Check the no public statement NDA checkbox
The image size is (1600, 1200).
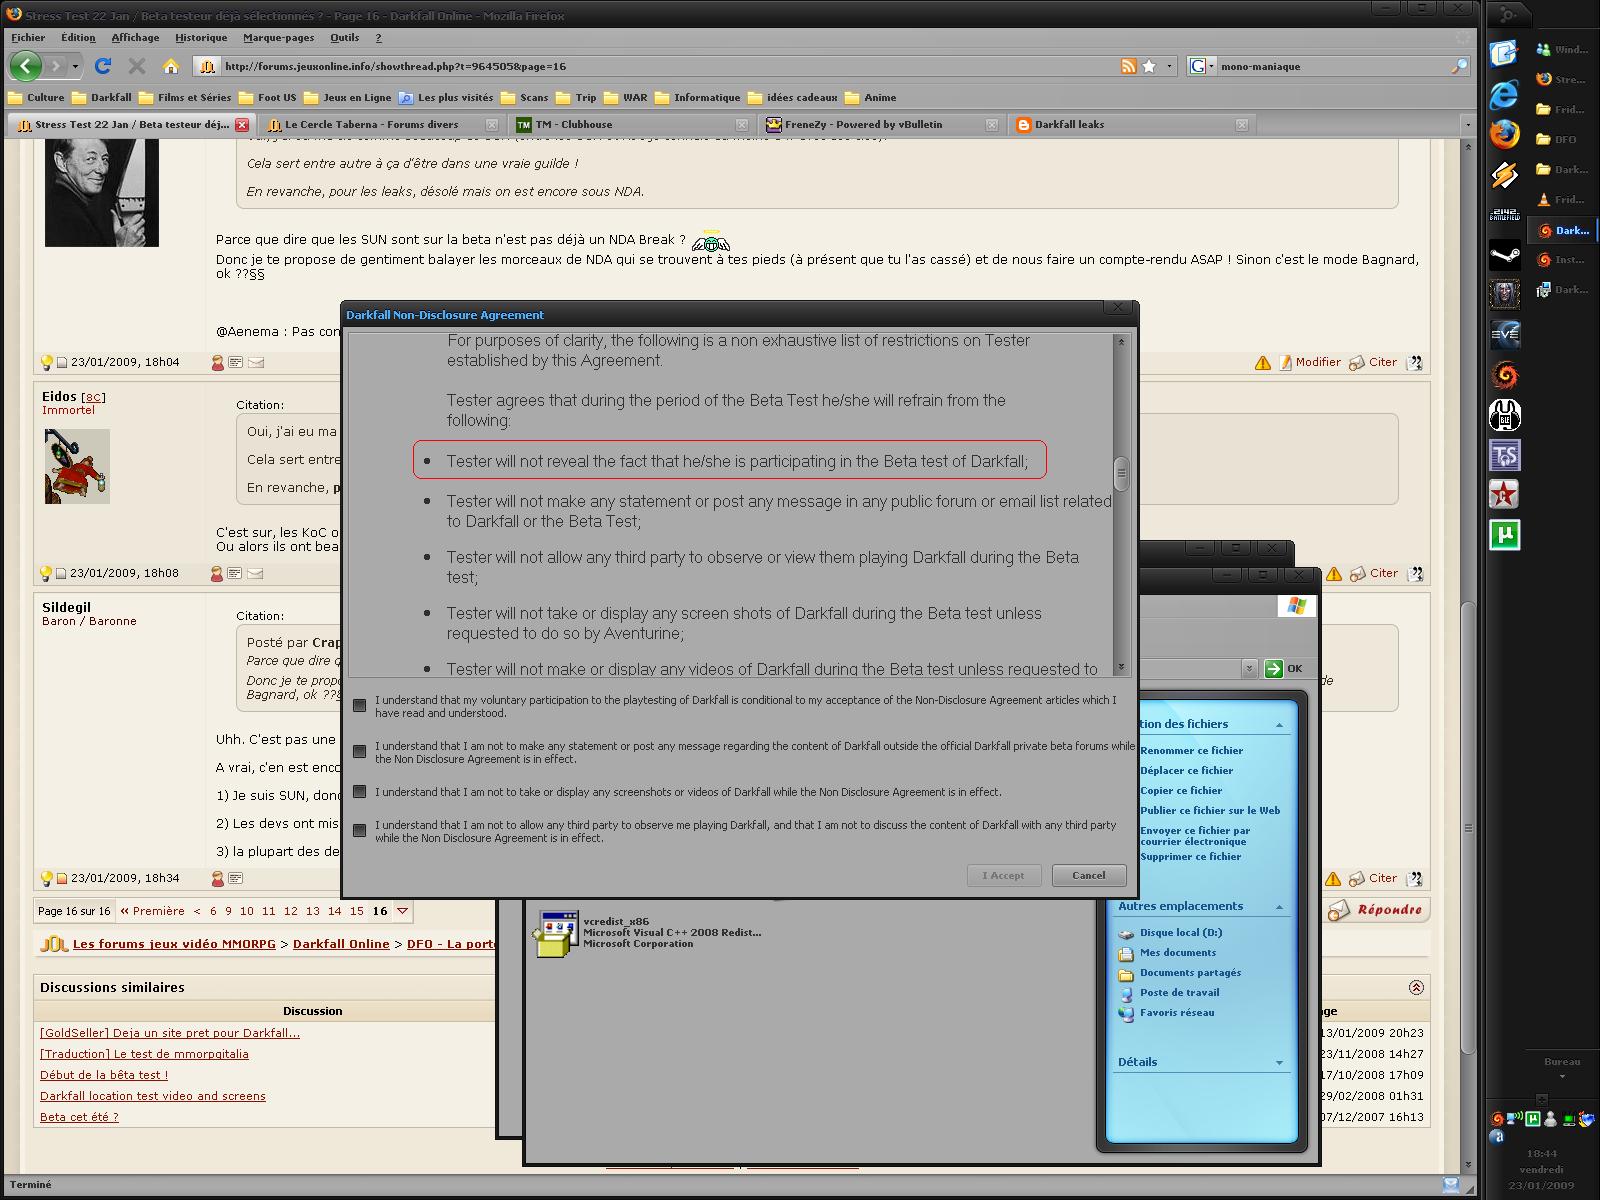pos(360,752)
